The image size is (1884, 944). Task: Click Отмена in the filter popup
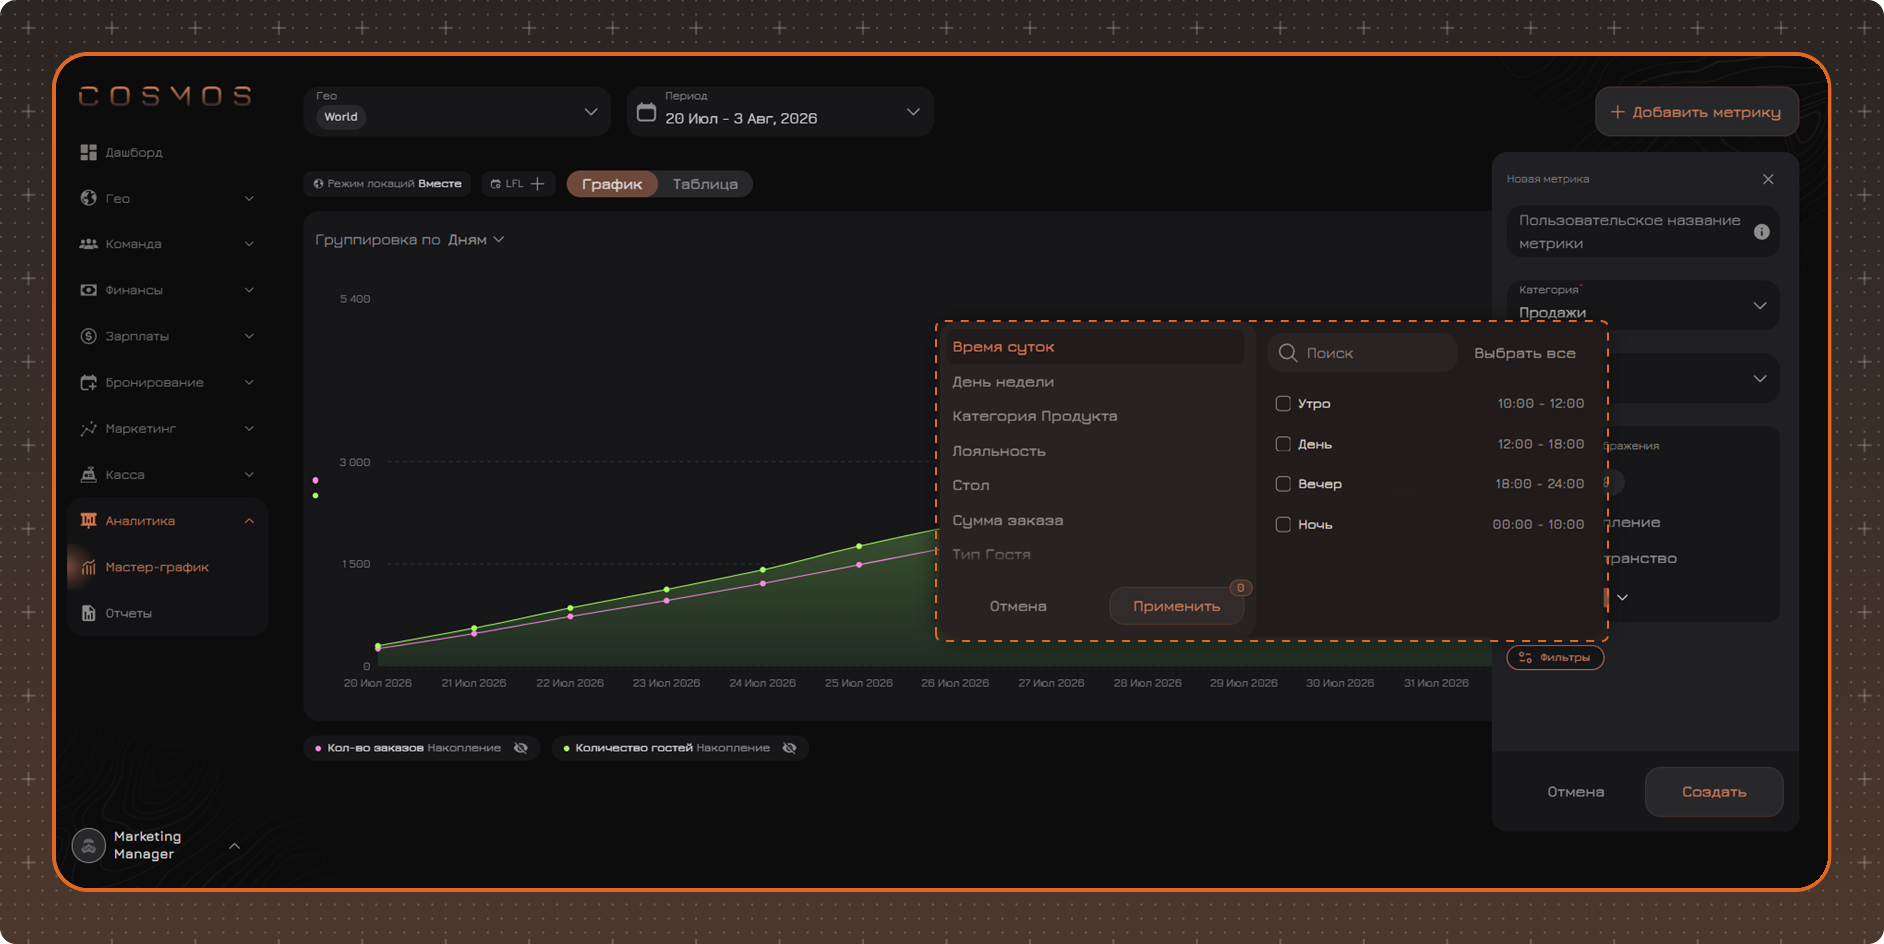1018,606
